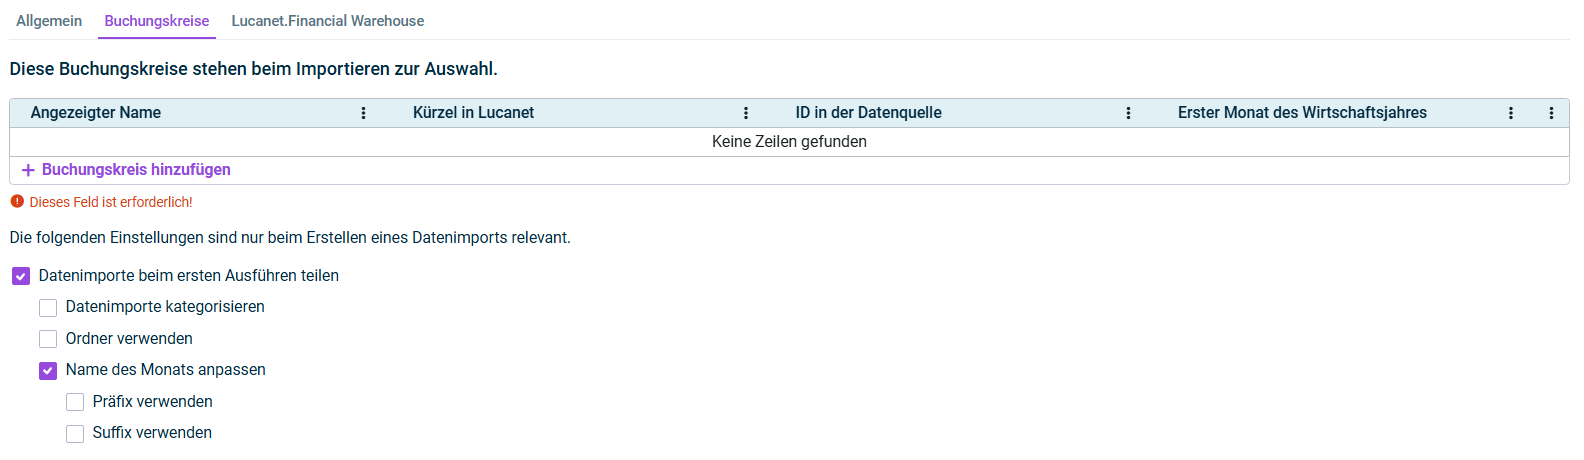Image resolution: width=1584 pixels, height=460 pixels.
Task: Enable the Ordner verwenden checkbox
Action: [48, 339]
